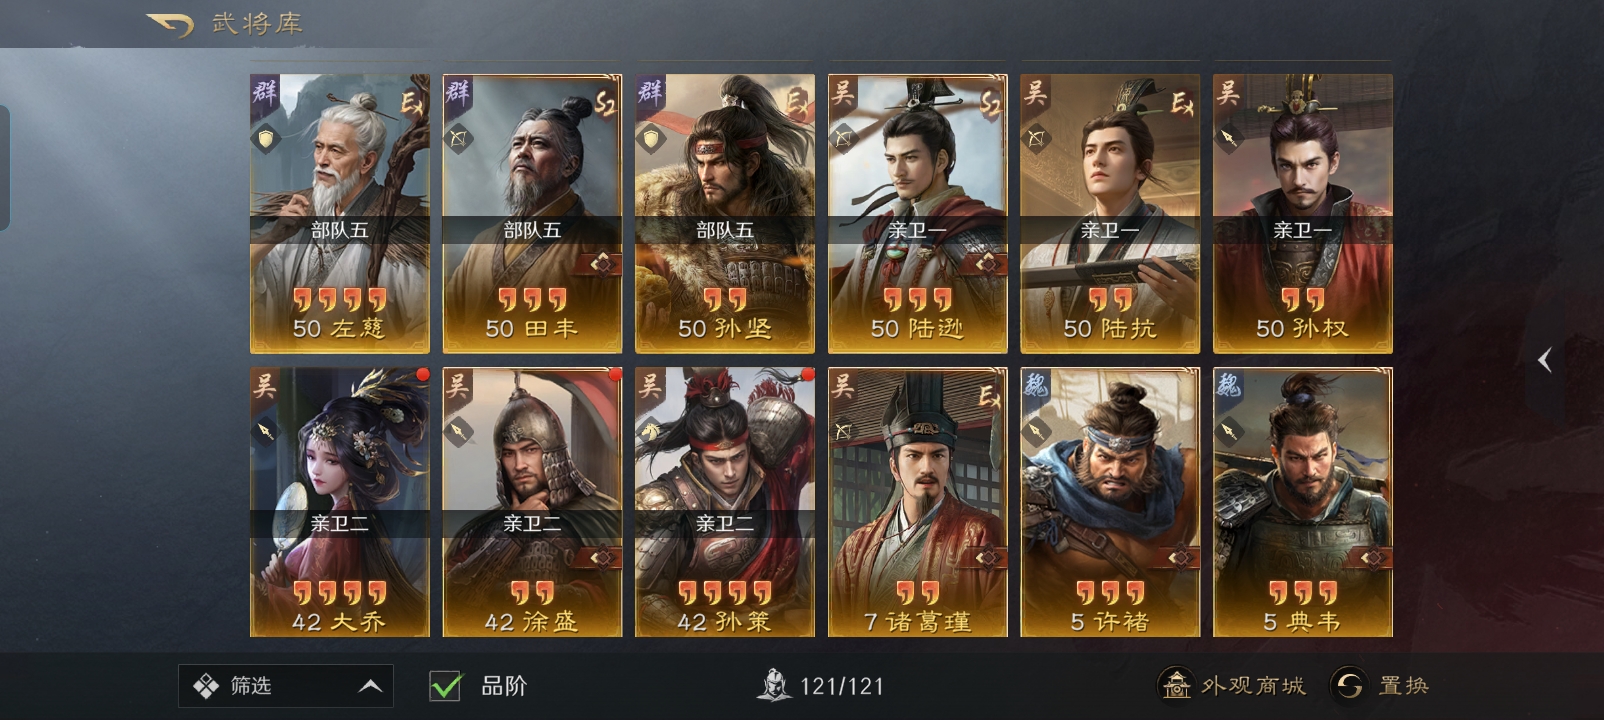Click the 121/121 general count indicator
This screenshot has height=720, width=1604.
822,685
